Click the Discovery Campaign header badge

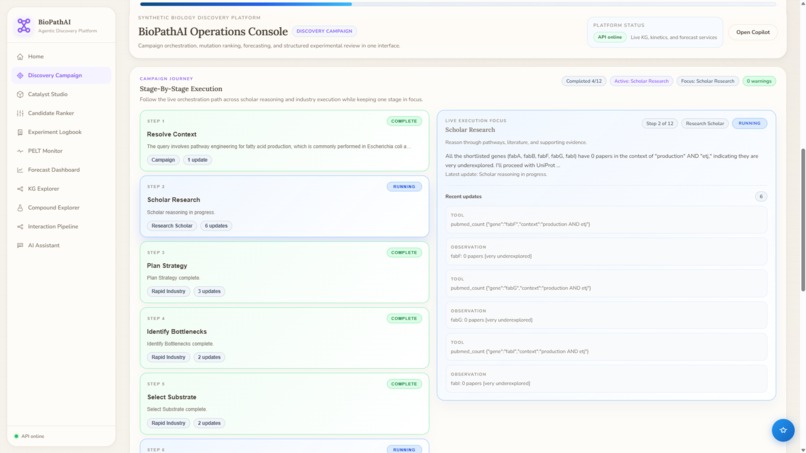(x=324, y=31)
